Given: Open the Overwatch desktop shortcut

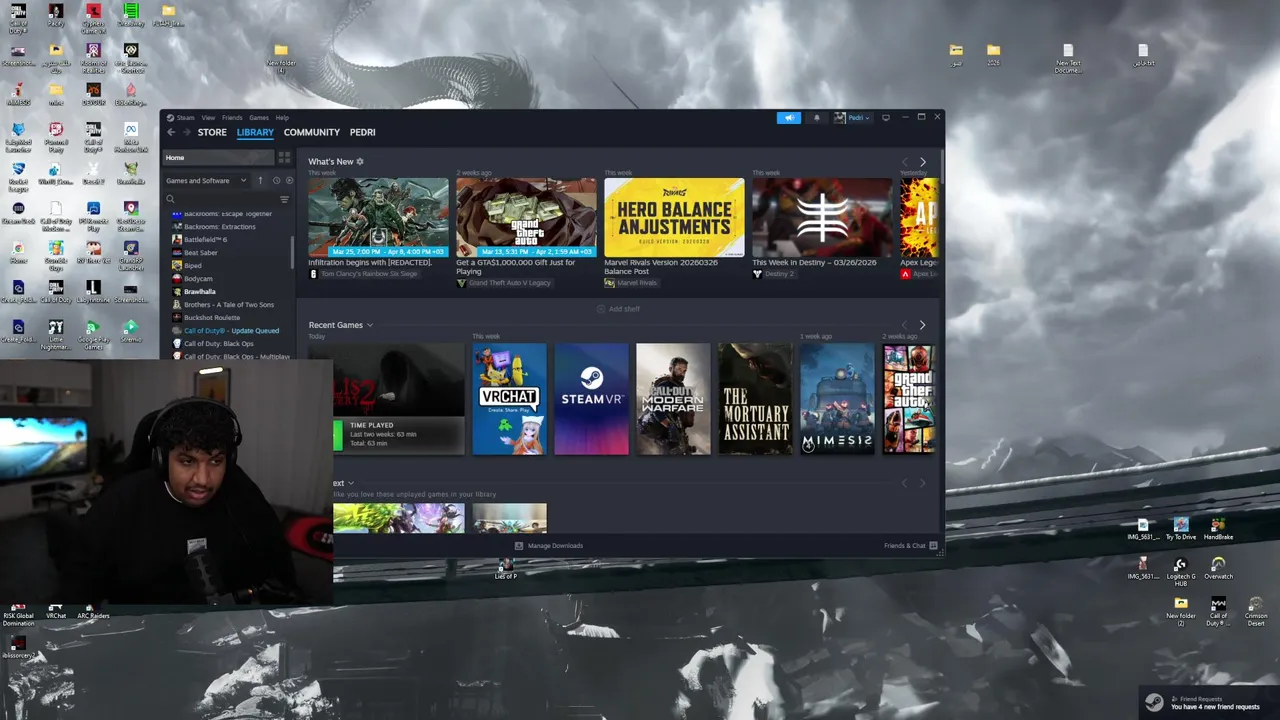Looking at the screenshot, I should (x=1218, y=568).
